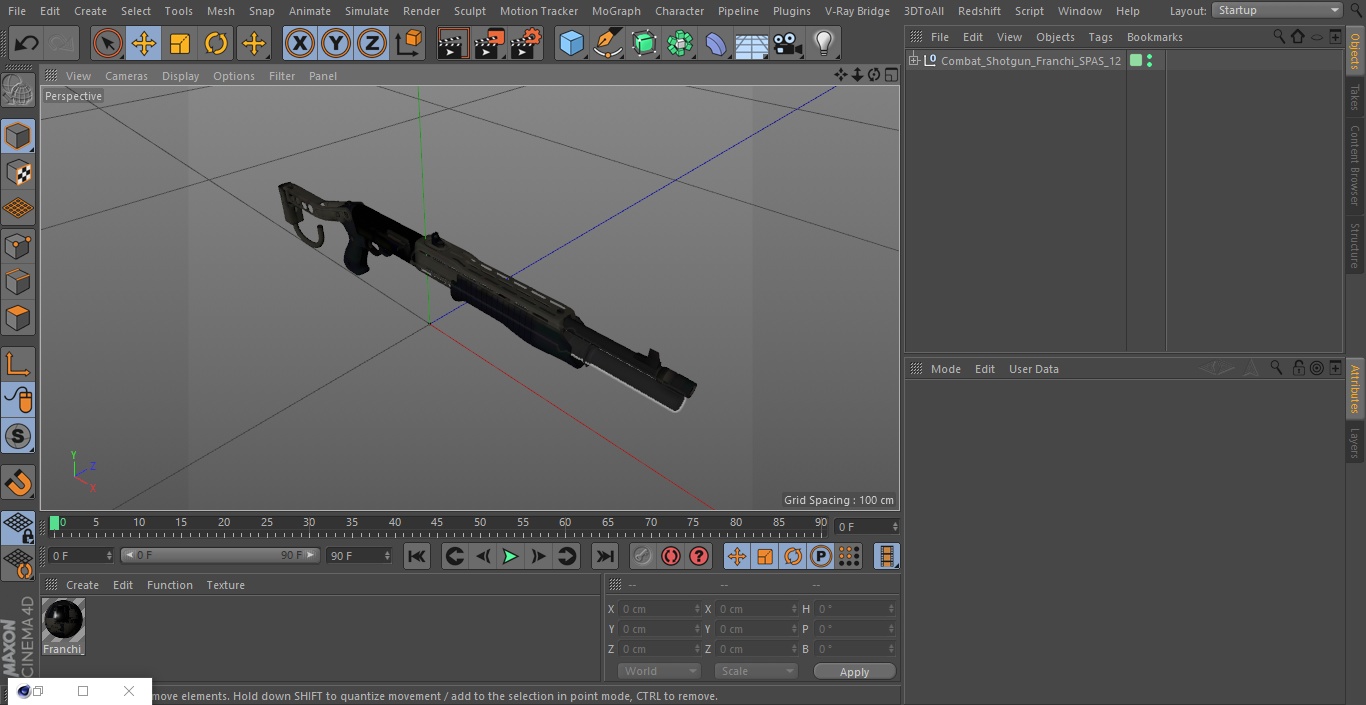Click the Undo arrow icon
This screenshot has height=705, width=1366.
tap(26, 44)
